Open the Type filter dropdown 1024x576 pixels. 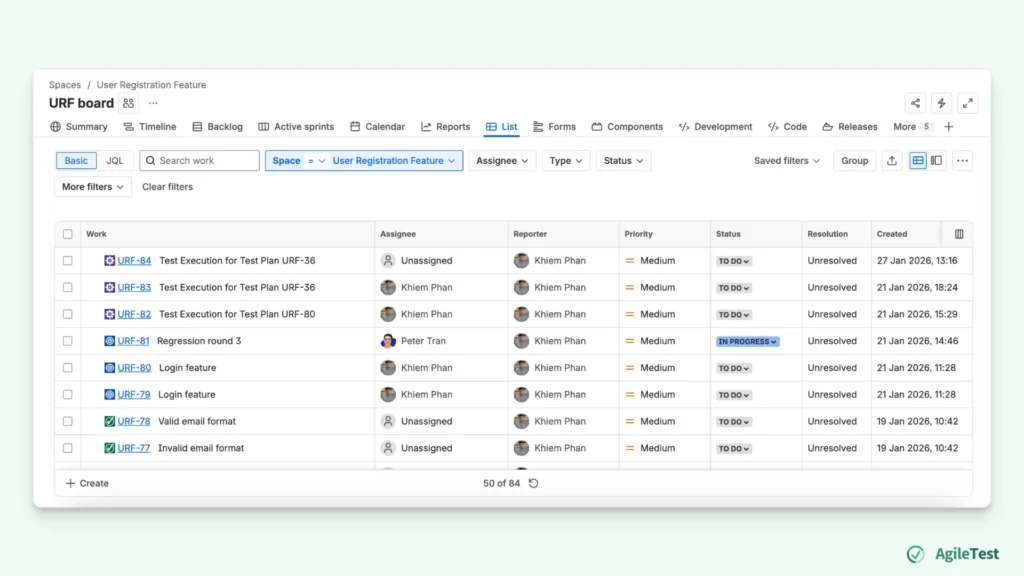566,161
